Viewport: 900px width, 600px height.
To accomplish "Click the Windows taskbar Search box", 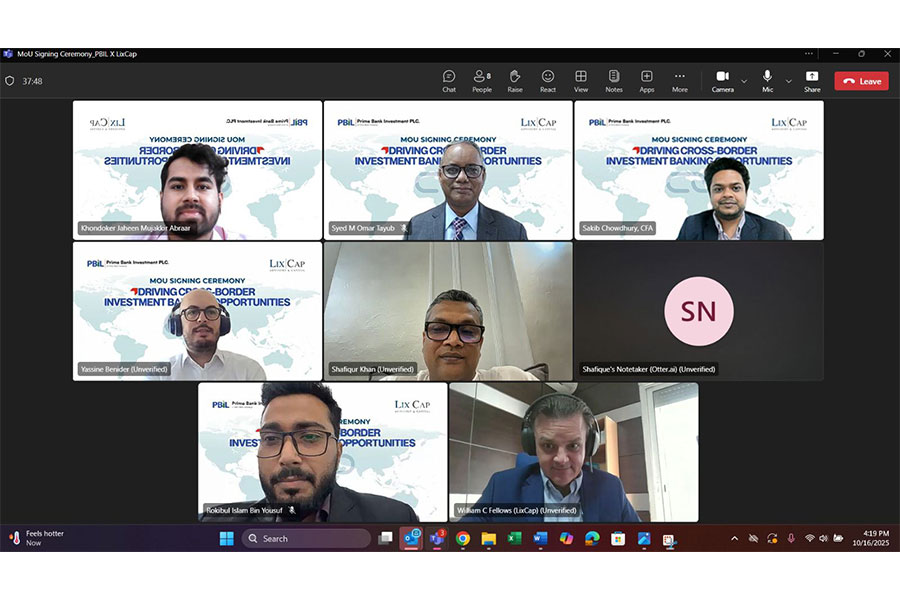I will (x=307, y=539).
